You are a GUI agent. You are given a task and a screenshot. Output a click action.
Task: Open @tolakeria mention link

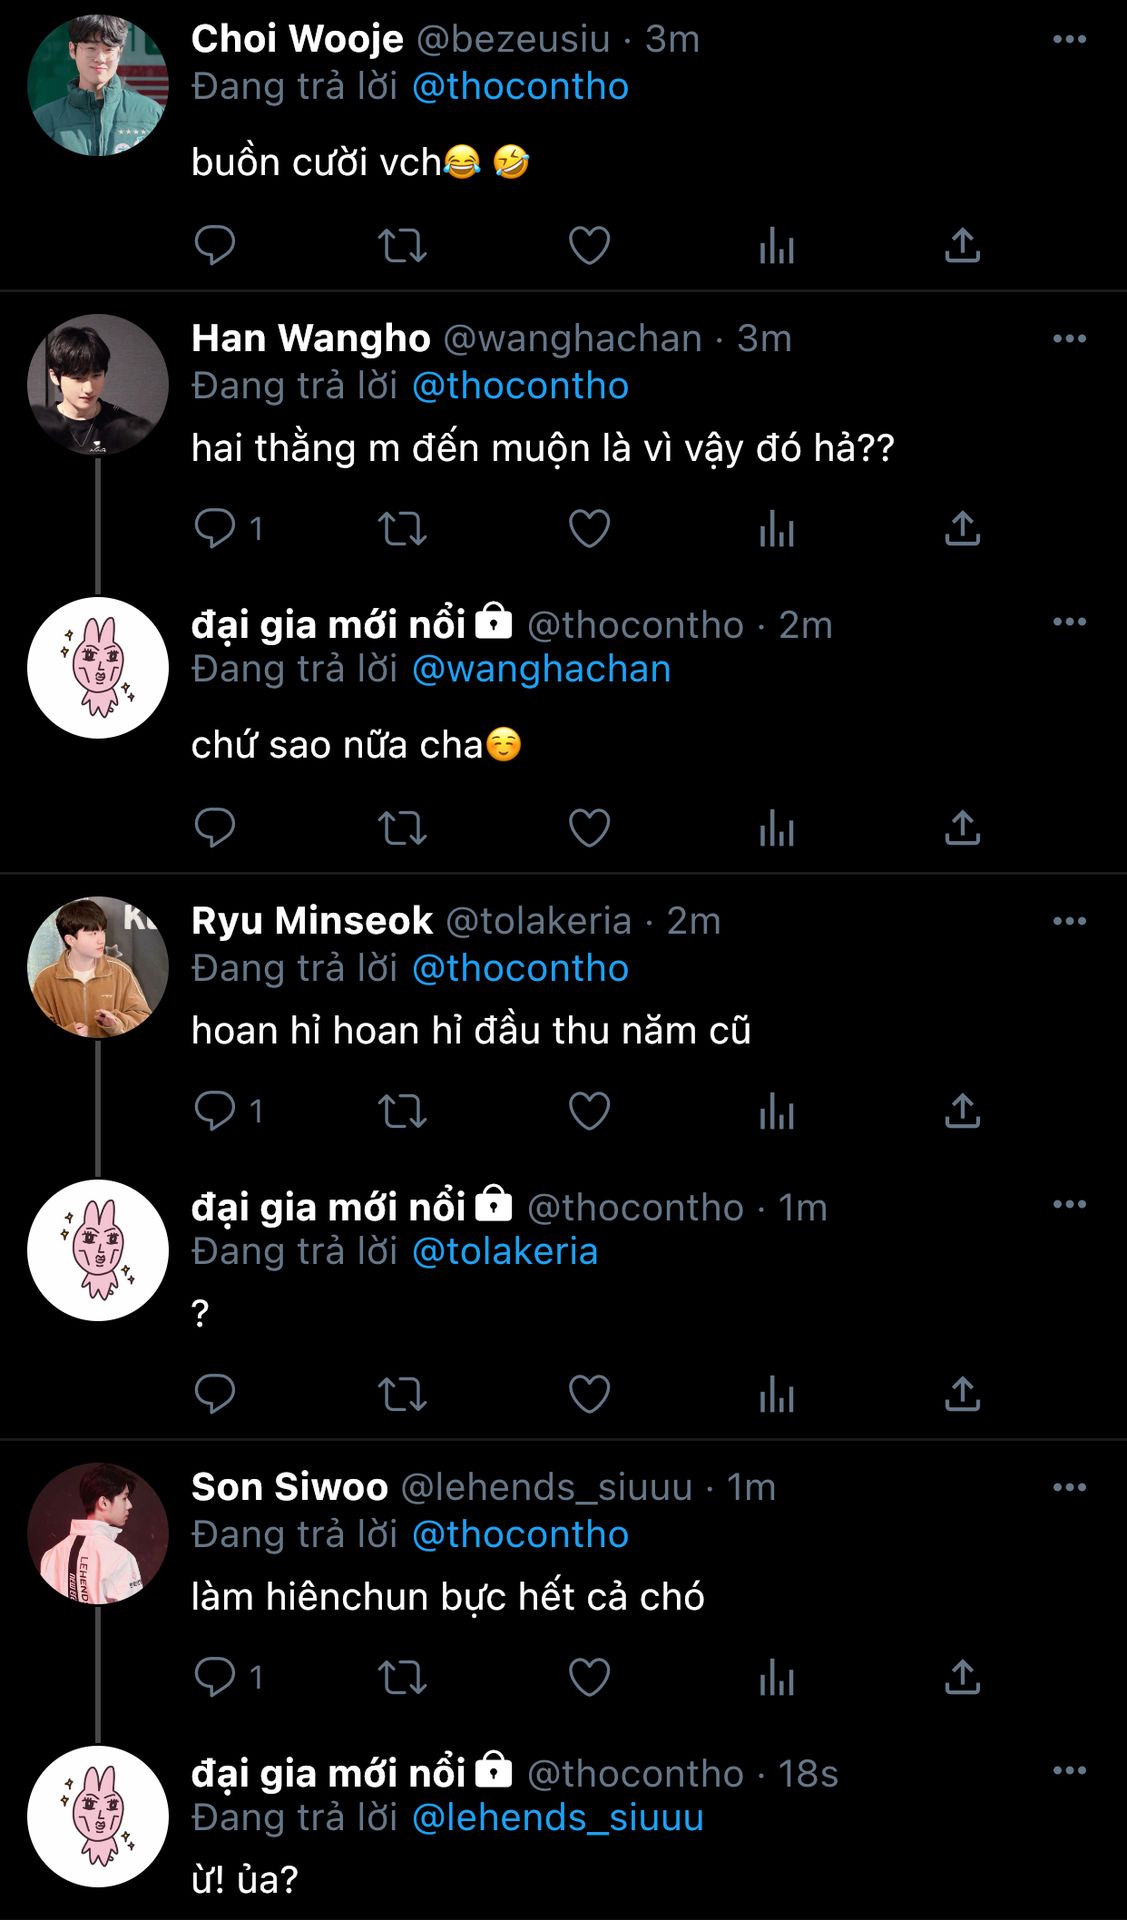[504, 1251]
